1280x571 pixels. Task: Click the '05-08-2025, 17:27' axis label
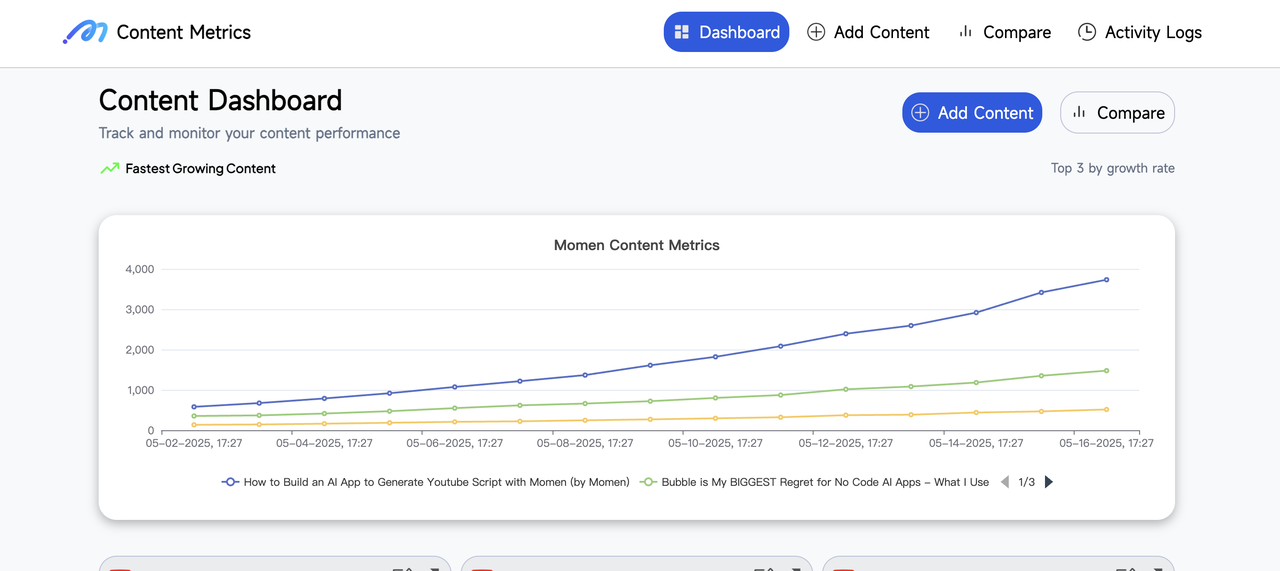pos(585,443)
